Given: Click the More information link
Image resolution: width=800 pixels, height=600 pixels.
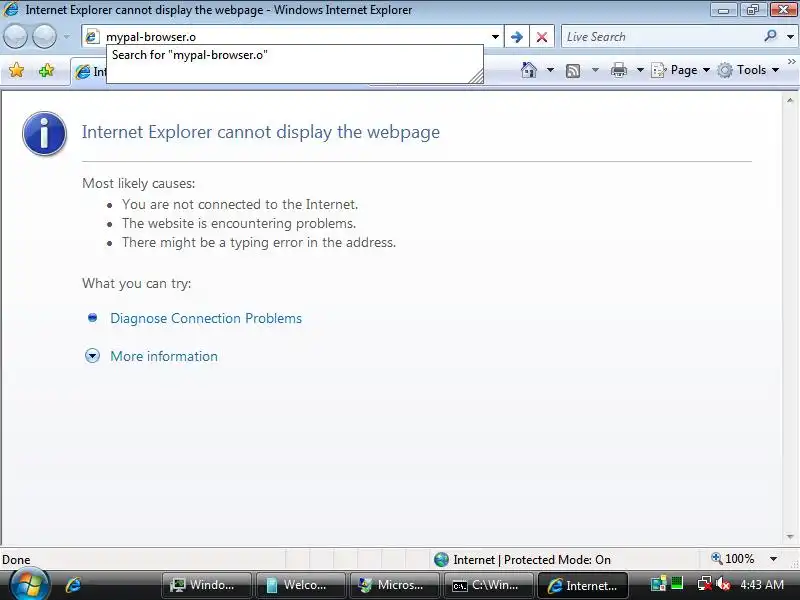Looking at the screenshot, I should 164,356.
